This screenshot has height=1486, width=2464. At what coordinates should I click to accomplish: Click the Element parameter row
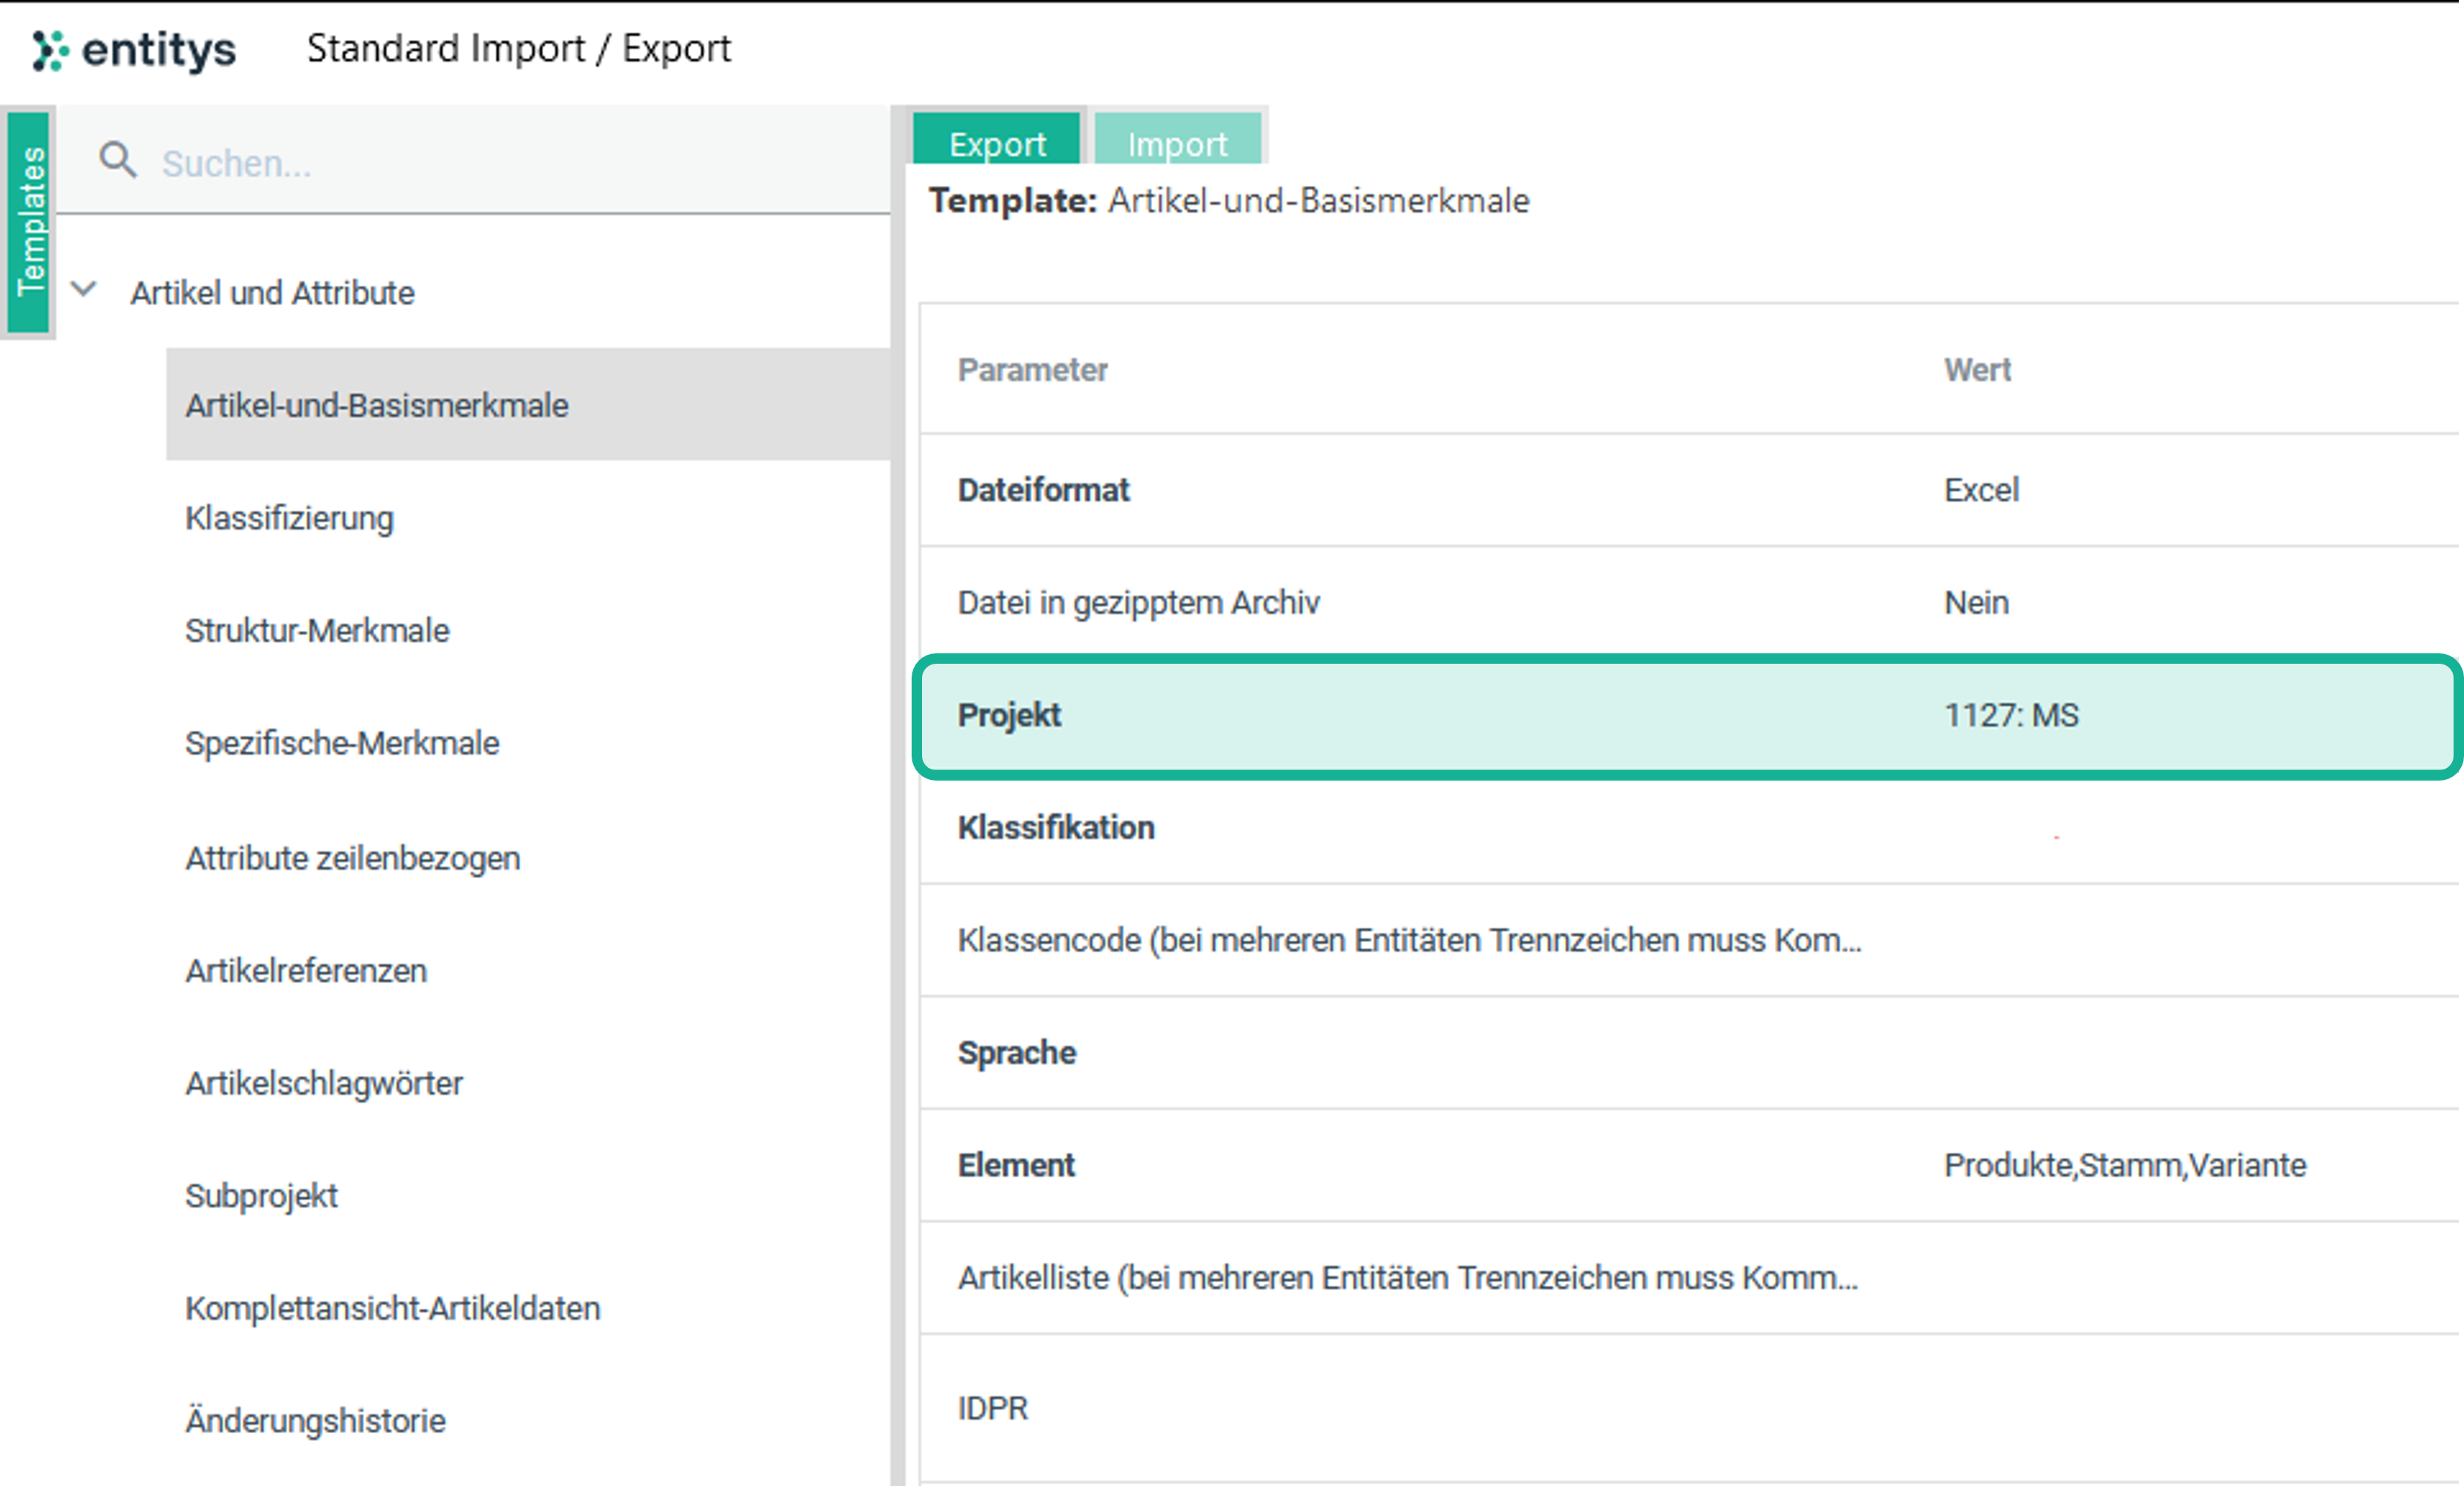point(1689,1165)
